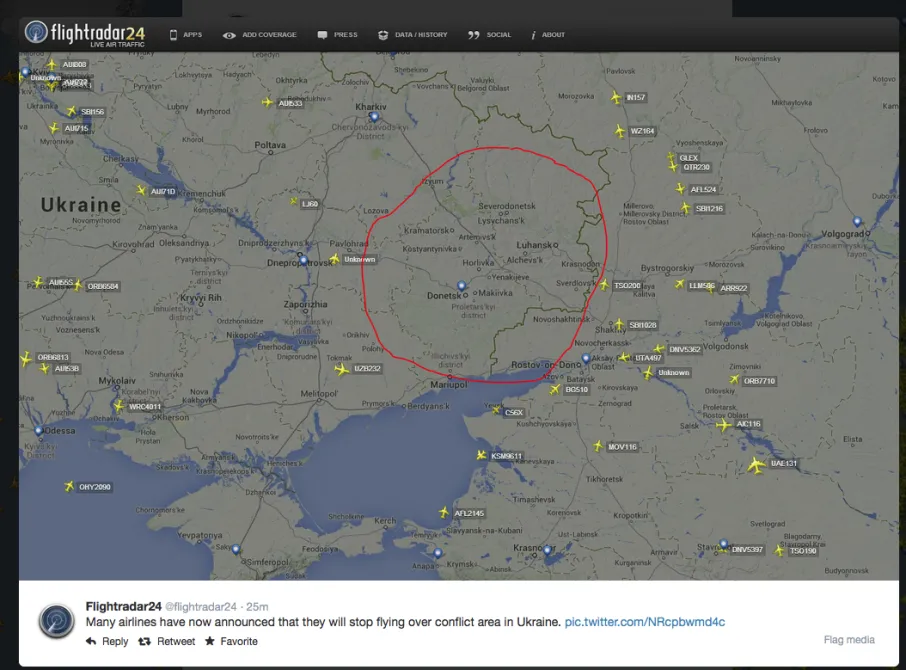Screen dimensions: 906x670
Task: Select the MOV116 aircraft icon
Action: [x=599, y=446]
